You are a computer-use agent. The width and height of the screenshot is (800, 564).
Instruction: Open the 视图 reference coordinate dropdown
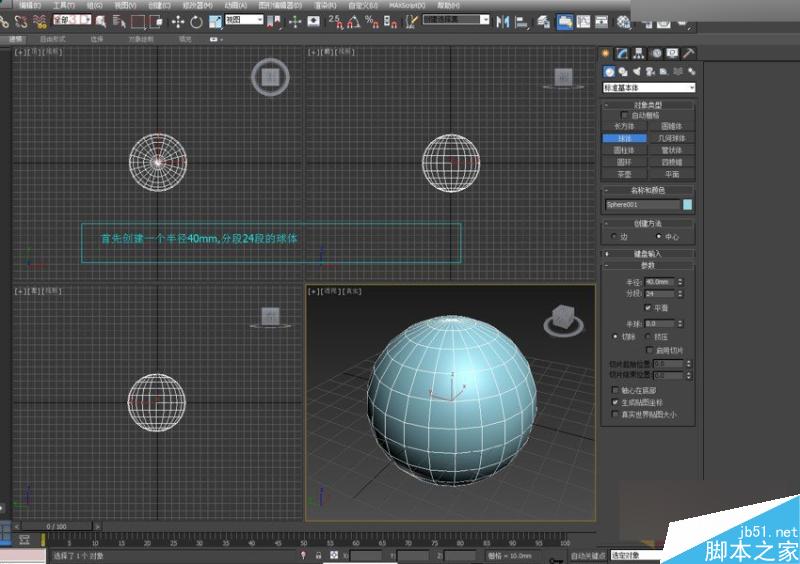[244, 19]
